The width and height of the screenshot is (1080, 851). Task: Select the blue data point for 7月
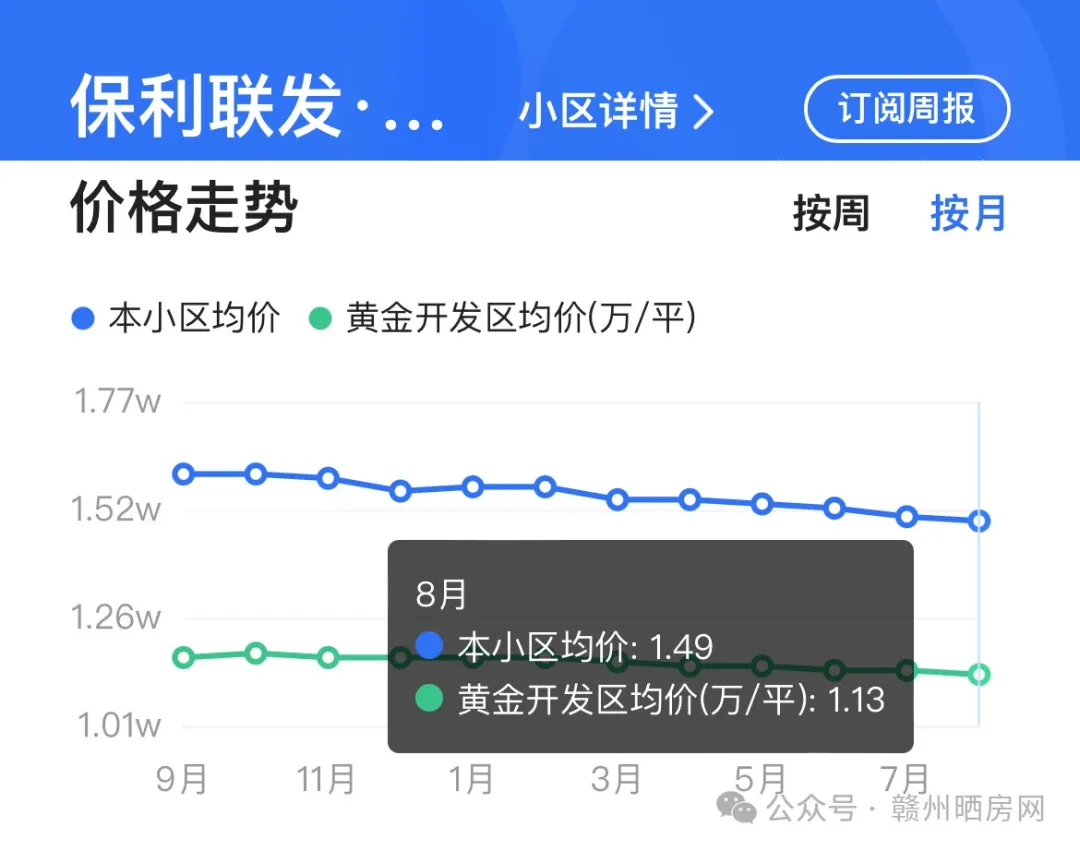pos(906,516)
